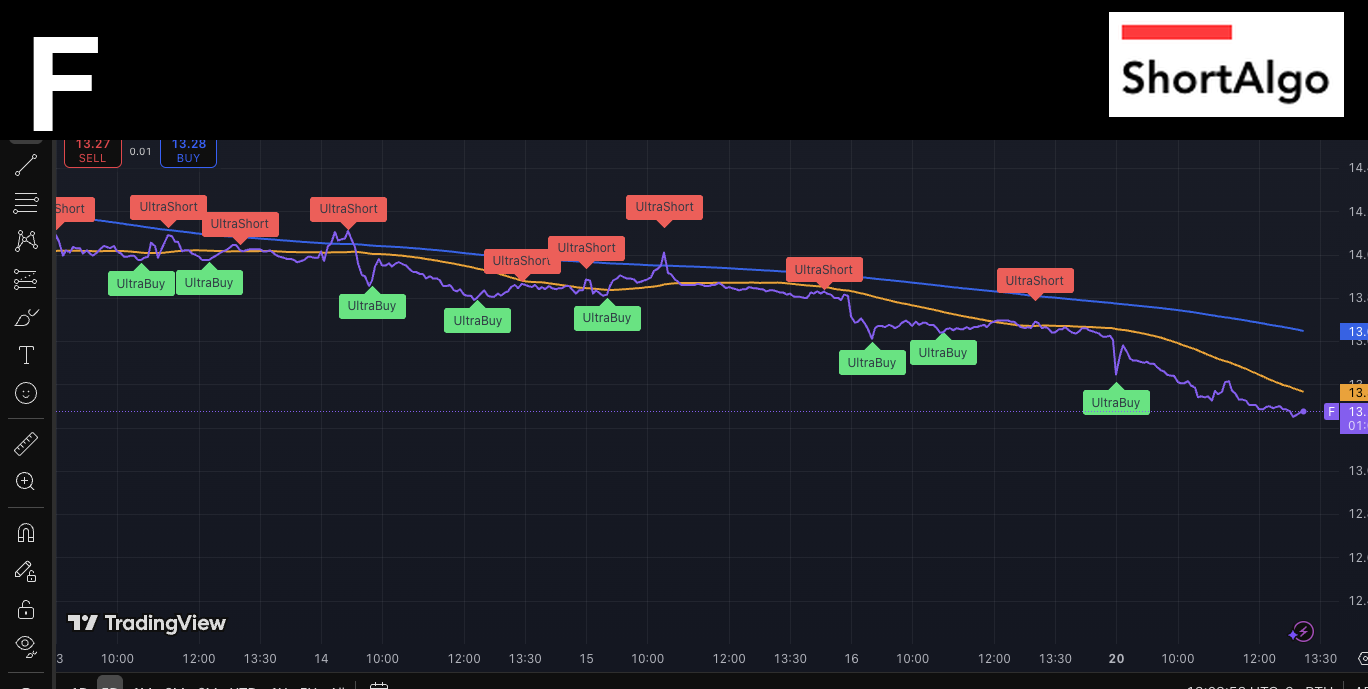
Task: Toggle stay-in-drawing-mode pencil lock
Action: (26, 571)
